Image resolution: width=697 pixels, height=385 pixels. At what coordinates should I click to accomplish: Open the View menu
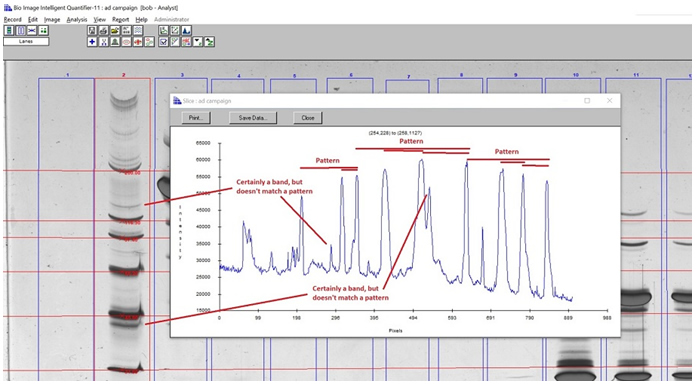pos(100,20)
